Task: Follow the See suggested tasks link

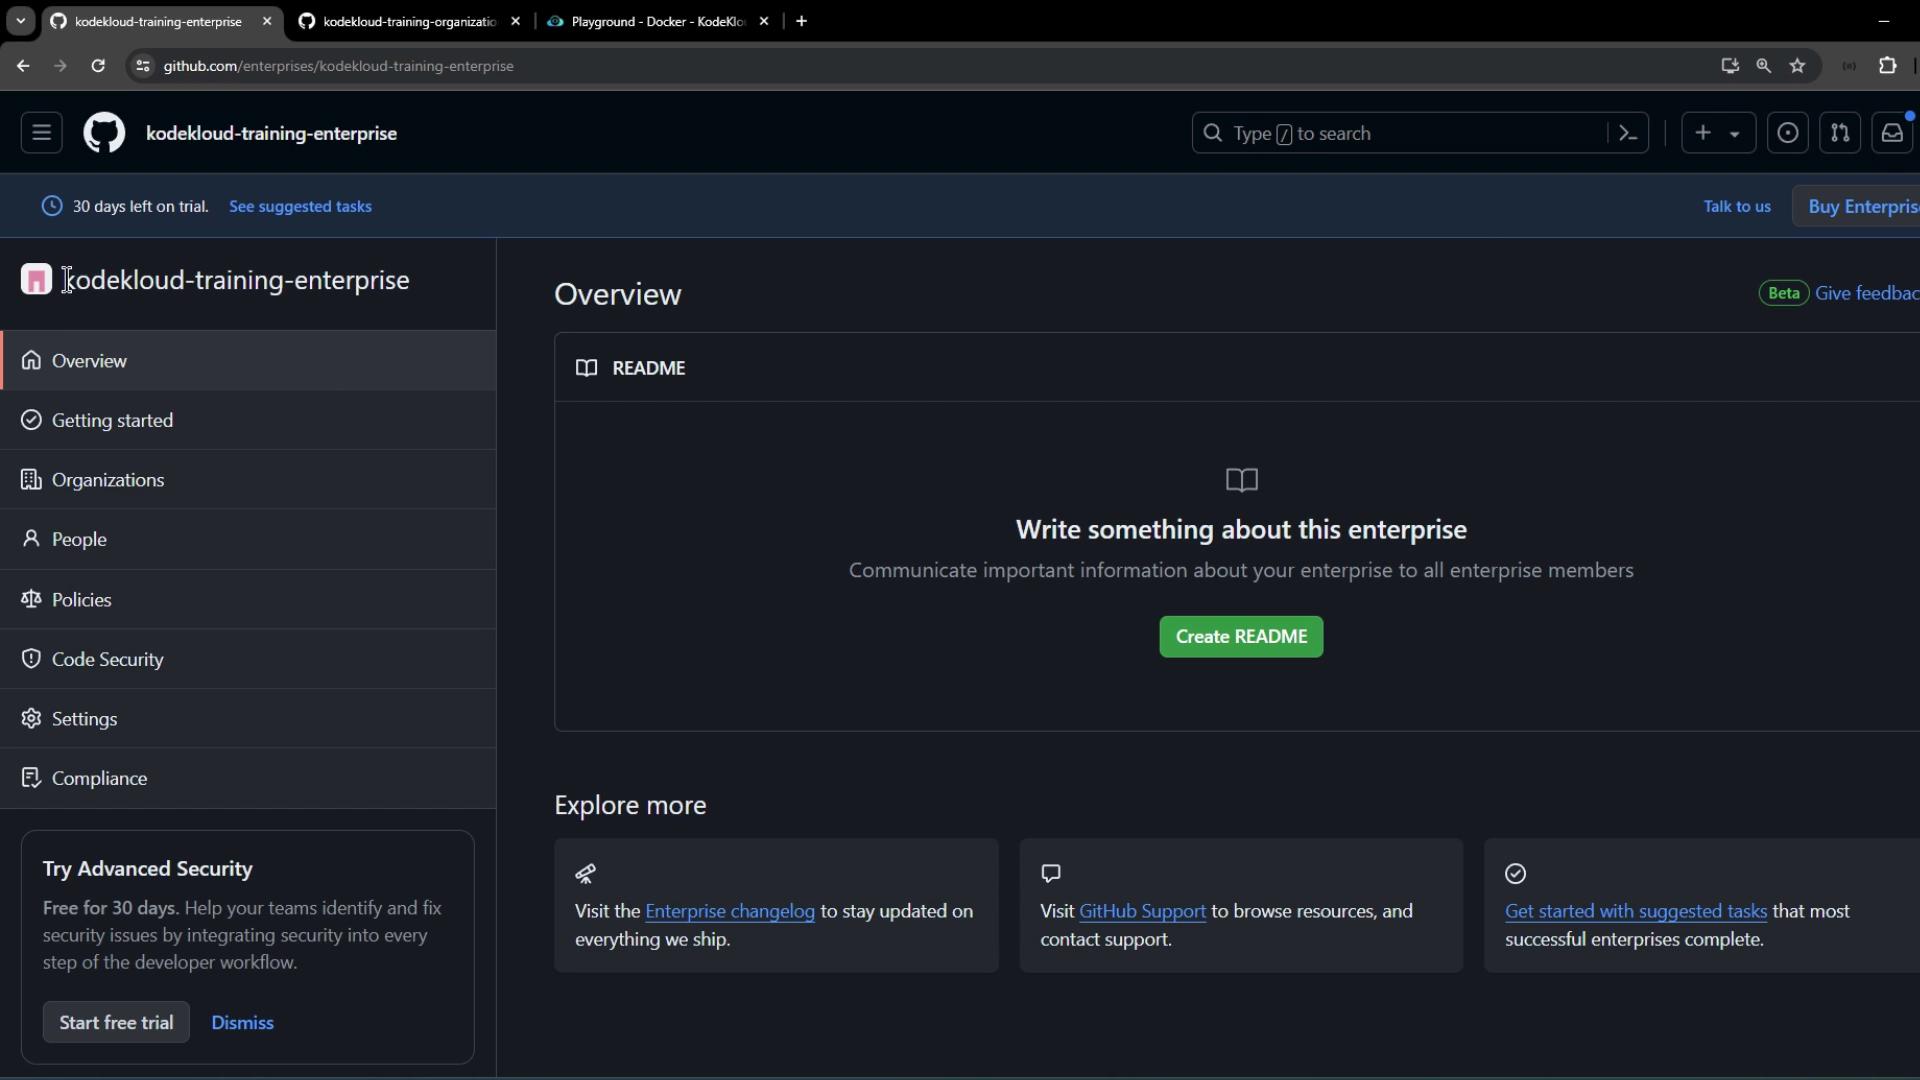Action: click(300, 206)
